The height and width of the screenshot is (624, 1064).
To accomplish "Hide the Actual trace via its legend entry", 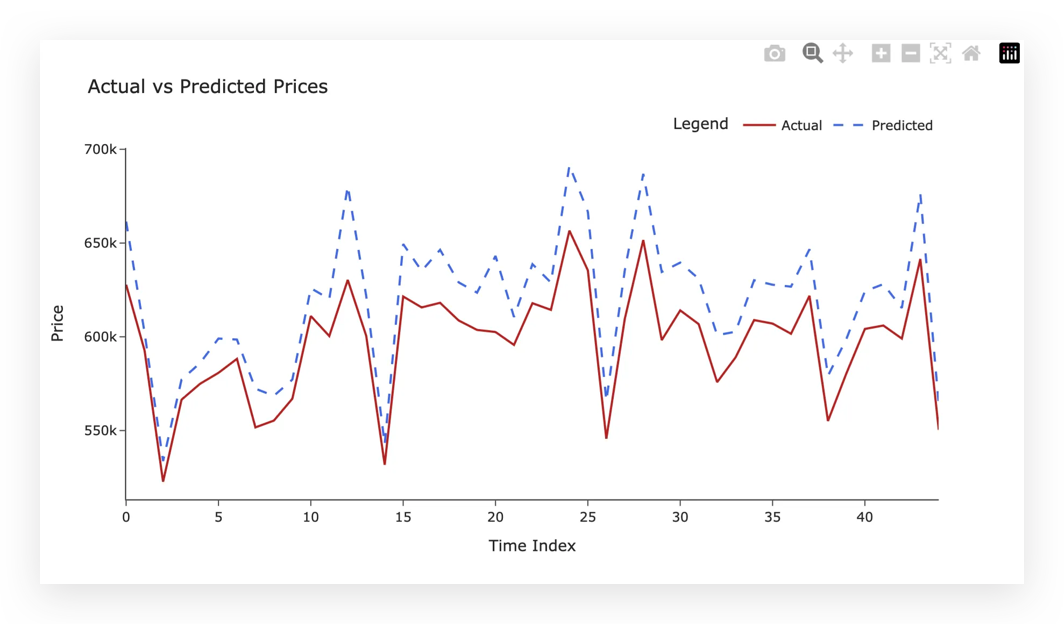I will pos(801,125).
